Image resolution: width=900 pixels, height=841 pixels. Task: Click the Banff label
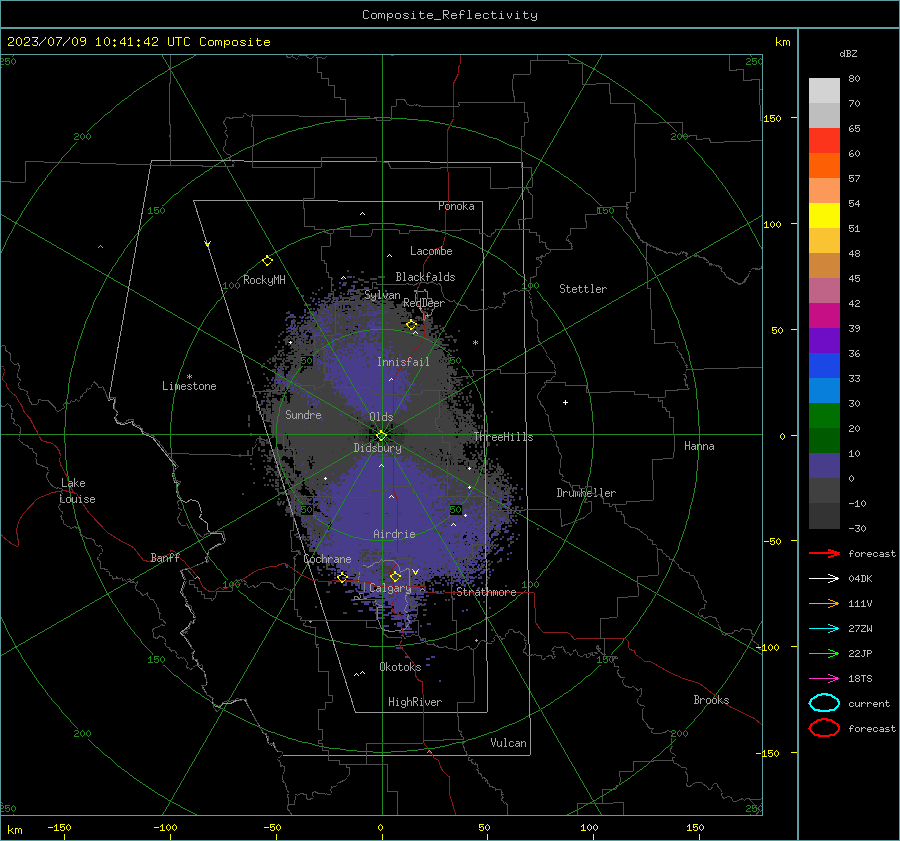[x=165, y=557]
